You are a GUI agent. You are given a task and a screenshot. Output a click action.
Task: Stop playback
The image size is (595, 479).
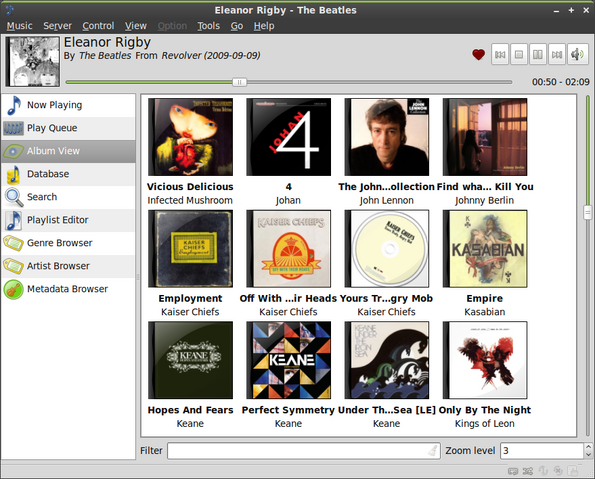click(519, 55)
